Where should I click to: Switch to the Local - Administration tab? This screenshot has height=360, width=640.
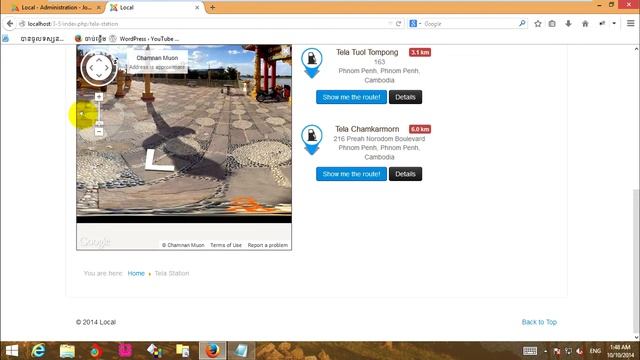click(x=56, y=7)
